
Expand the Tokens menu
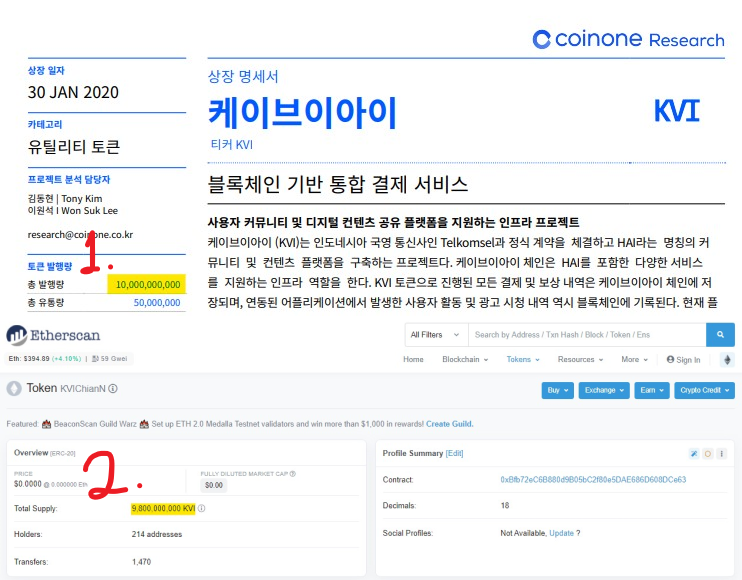click(523, 360)
